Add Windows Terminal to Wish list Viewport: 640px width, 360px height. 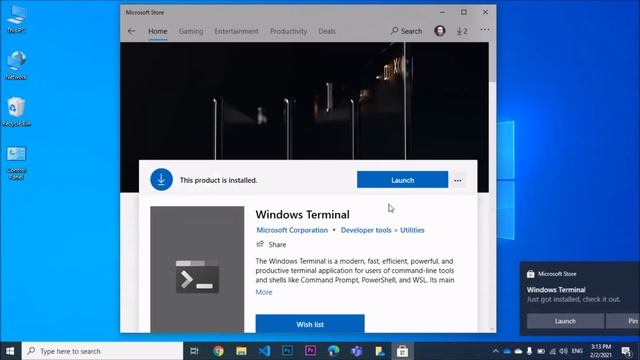[x=310, y=324]
